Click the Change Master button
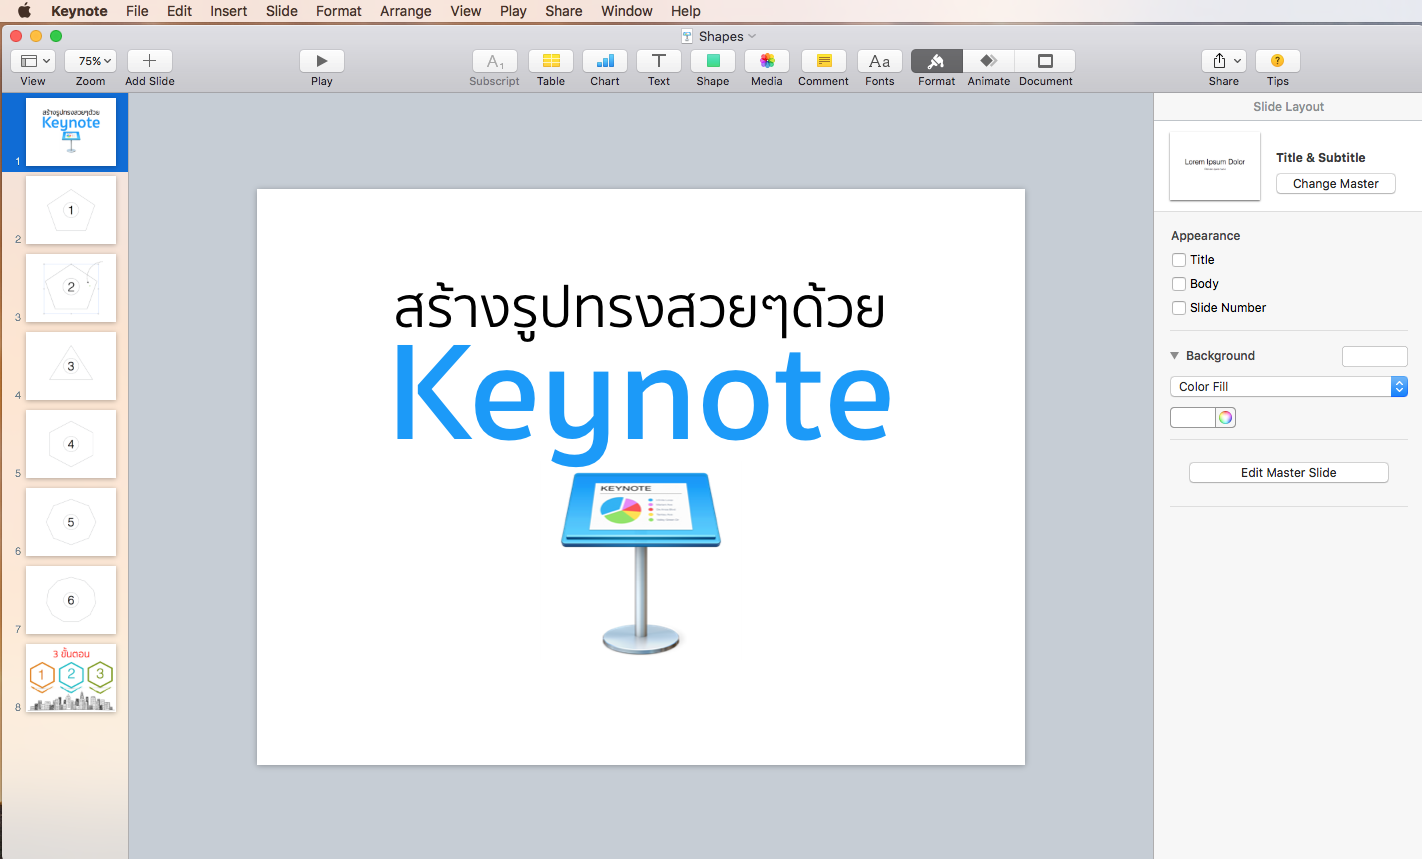Viewport: 1422px width, 859px height. coord(1335,183)
